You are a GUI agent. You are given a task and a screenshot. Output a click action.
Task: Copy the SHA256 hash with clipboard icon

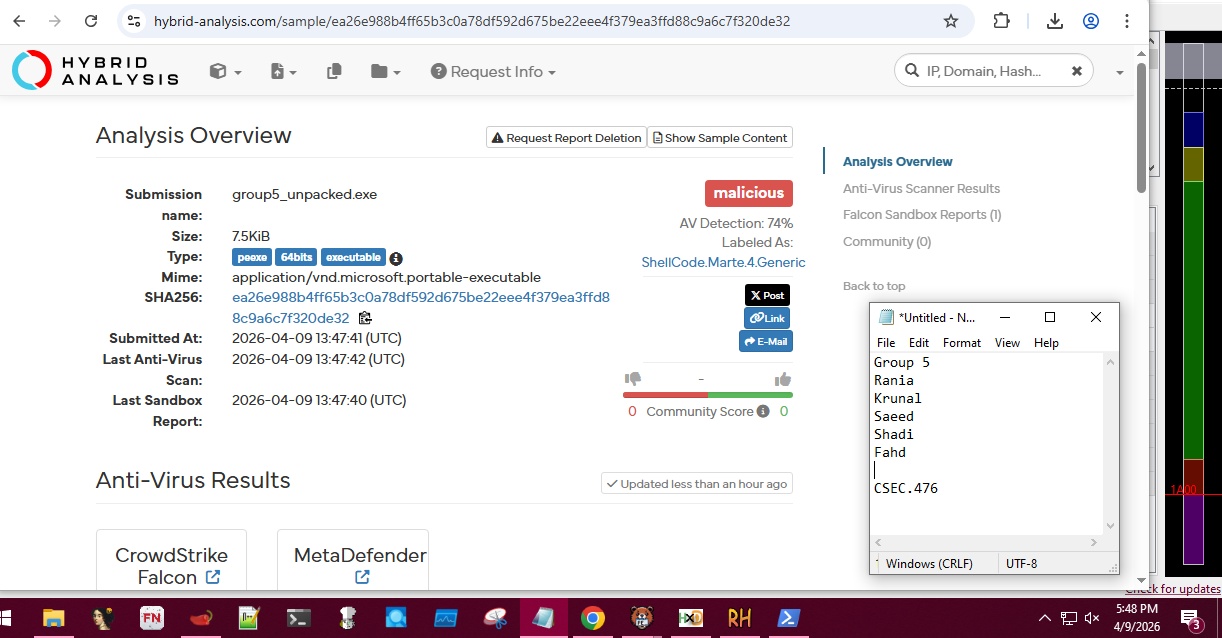pos(365,318)
